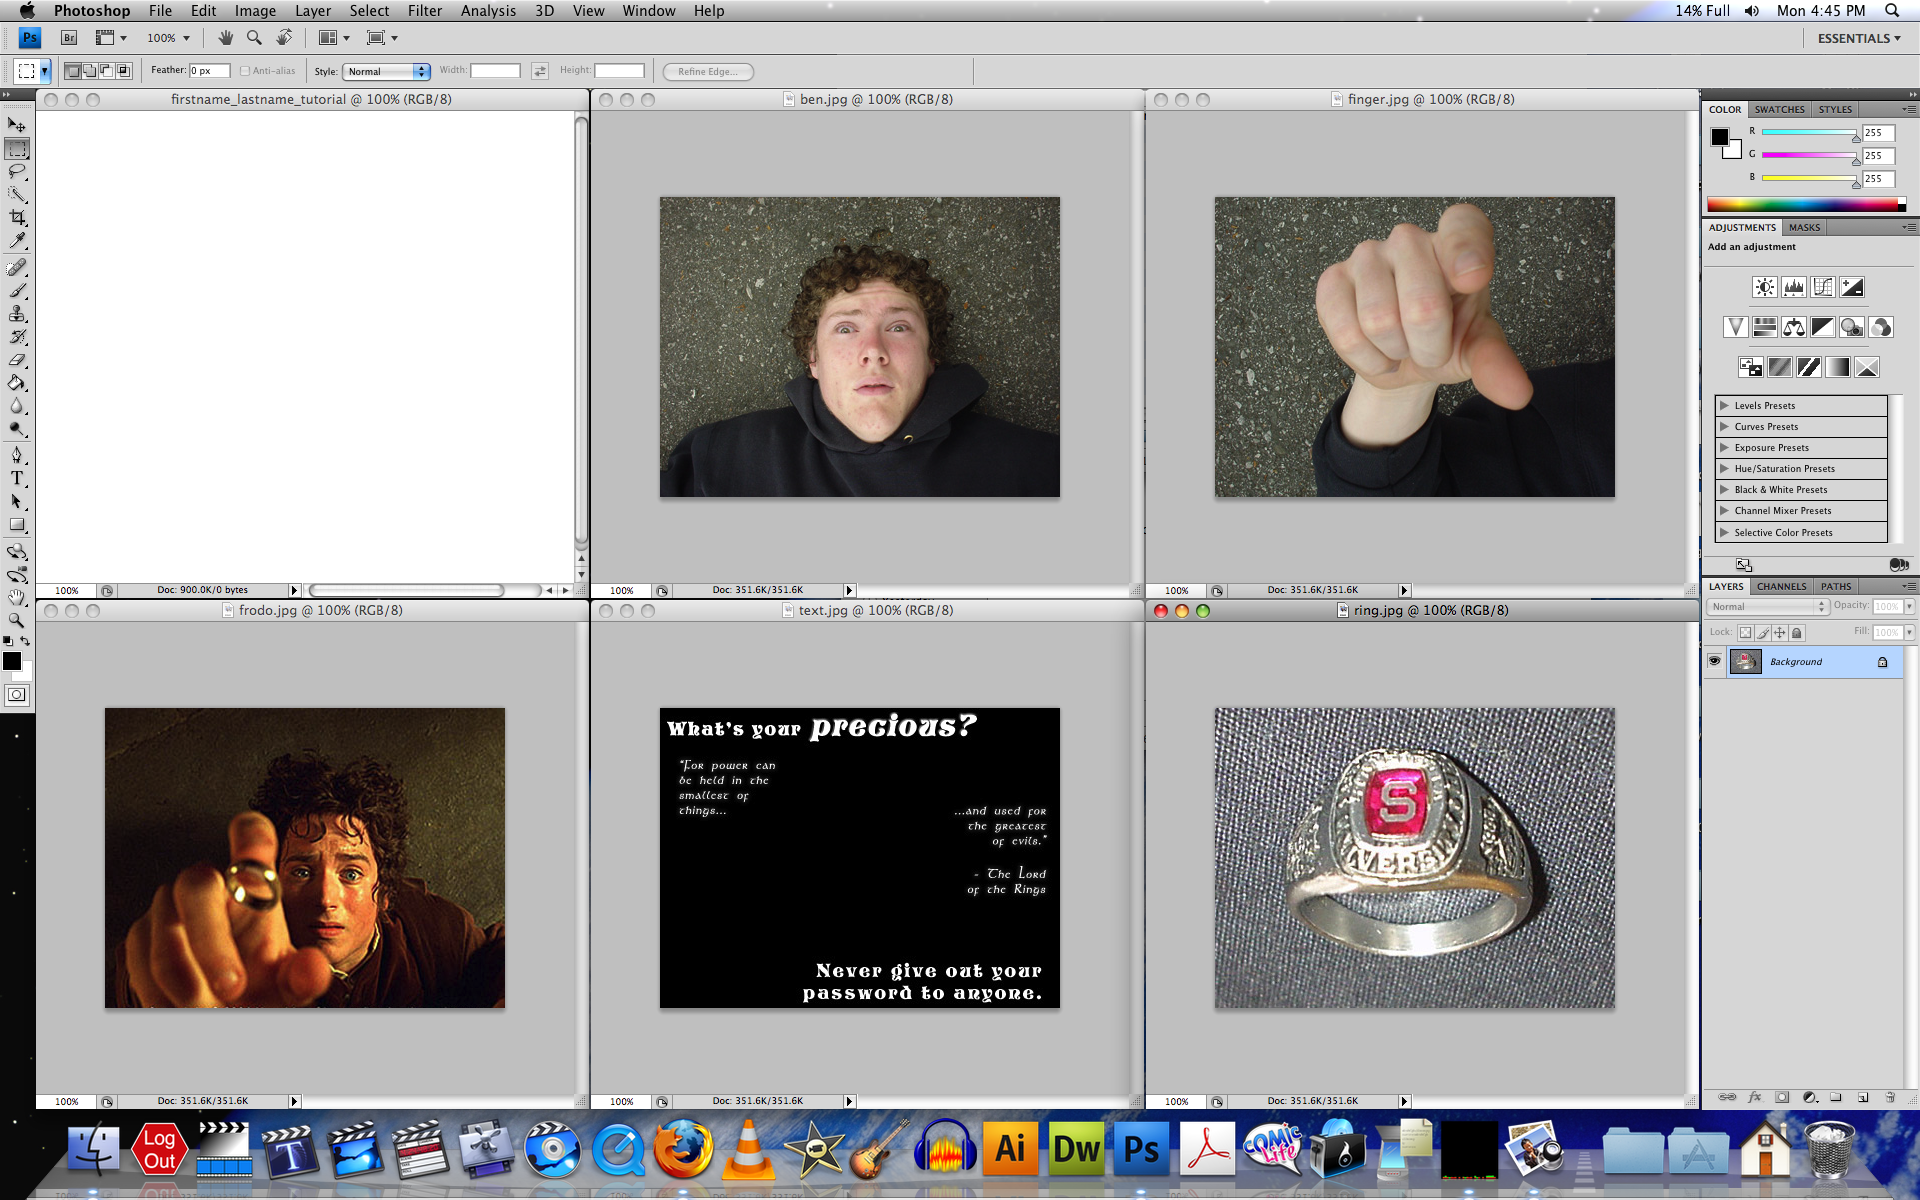The height and width of the screenshot is (1200, 1920).
Task: Enable Add to selection mode
Action: [x=89, y=71]
